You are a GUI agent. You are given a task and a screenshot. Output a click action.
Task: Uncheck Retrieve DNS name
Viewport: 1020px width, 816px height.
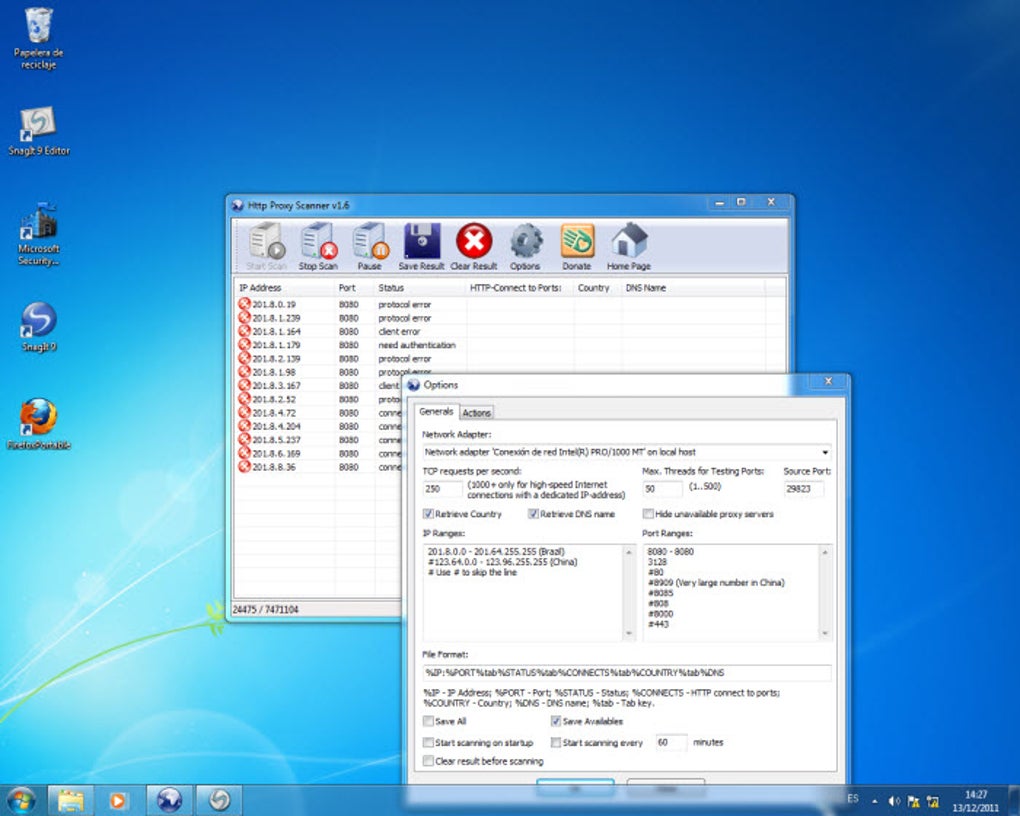coord(534,514)
